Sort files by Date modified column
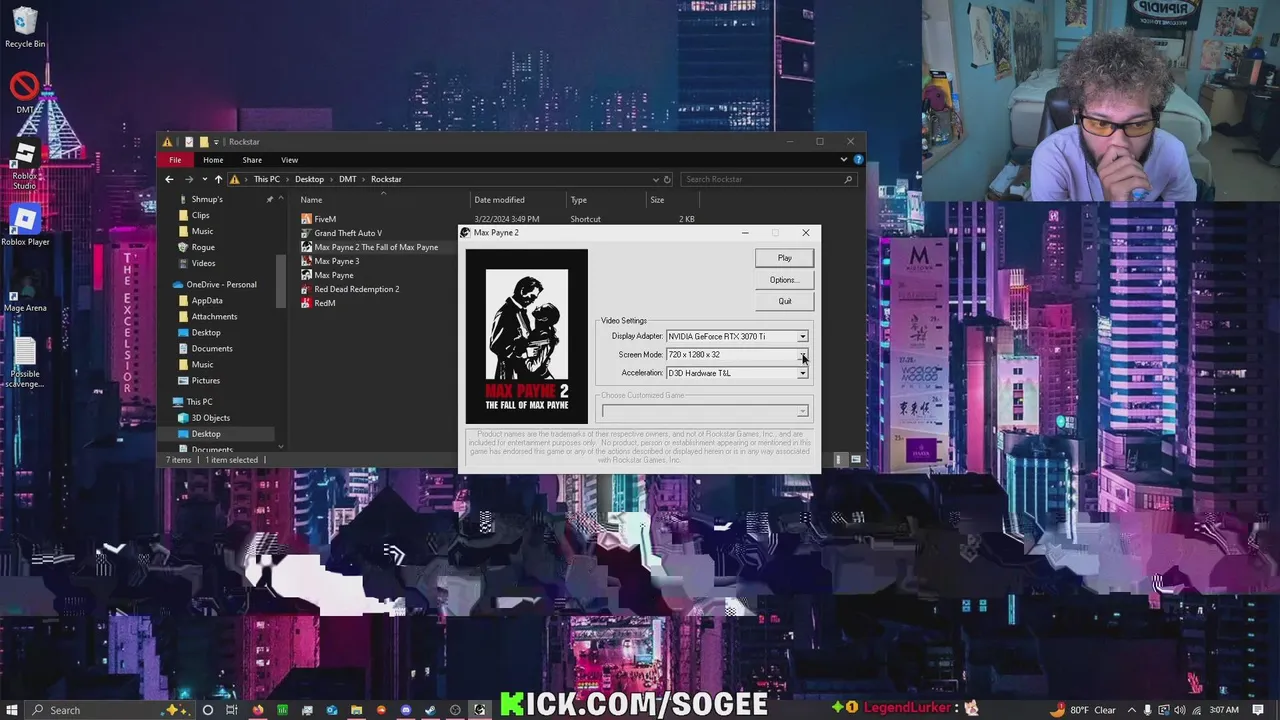 tap(499, 200)
